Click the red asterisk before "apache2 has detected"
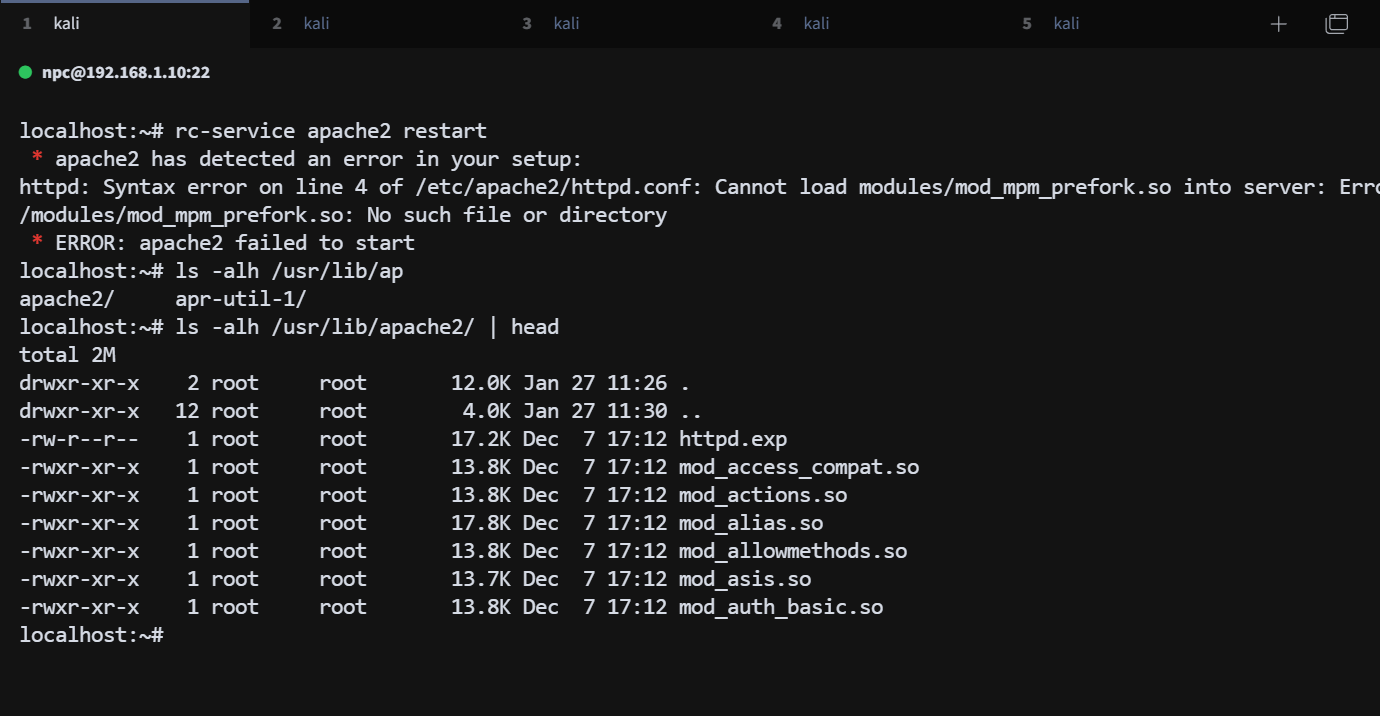The height and width of the screenshot is (716, 1380). pos(37,160)
